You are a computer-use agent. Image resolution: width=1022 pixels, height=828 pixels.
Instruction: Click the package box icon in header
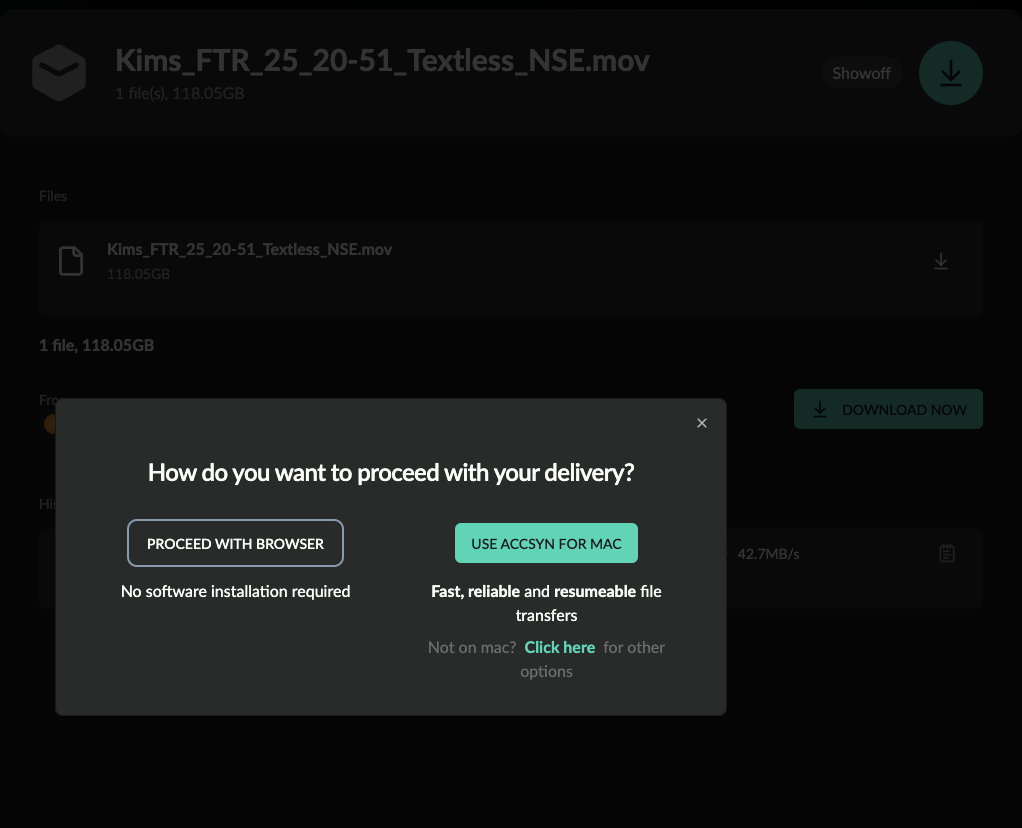(59, 73)
